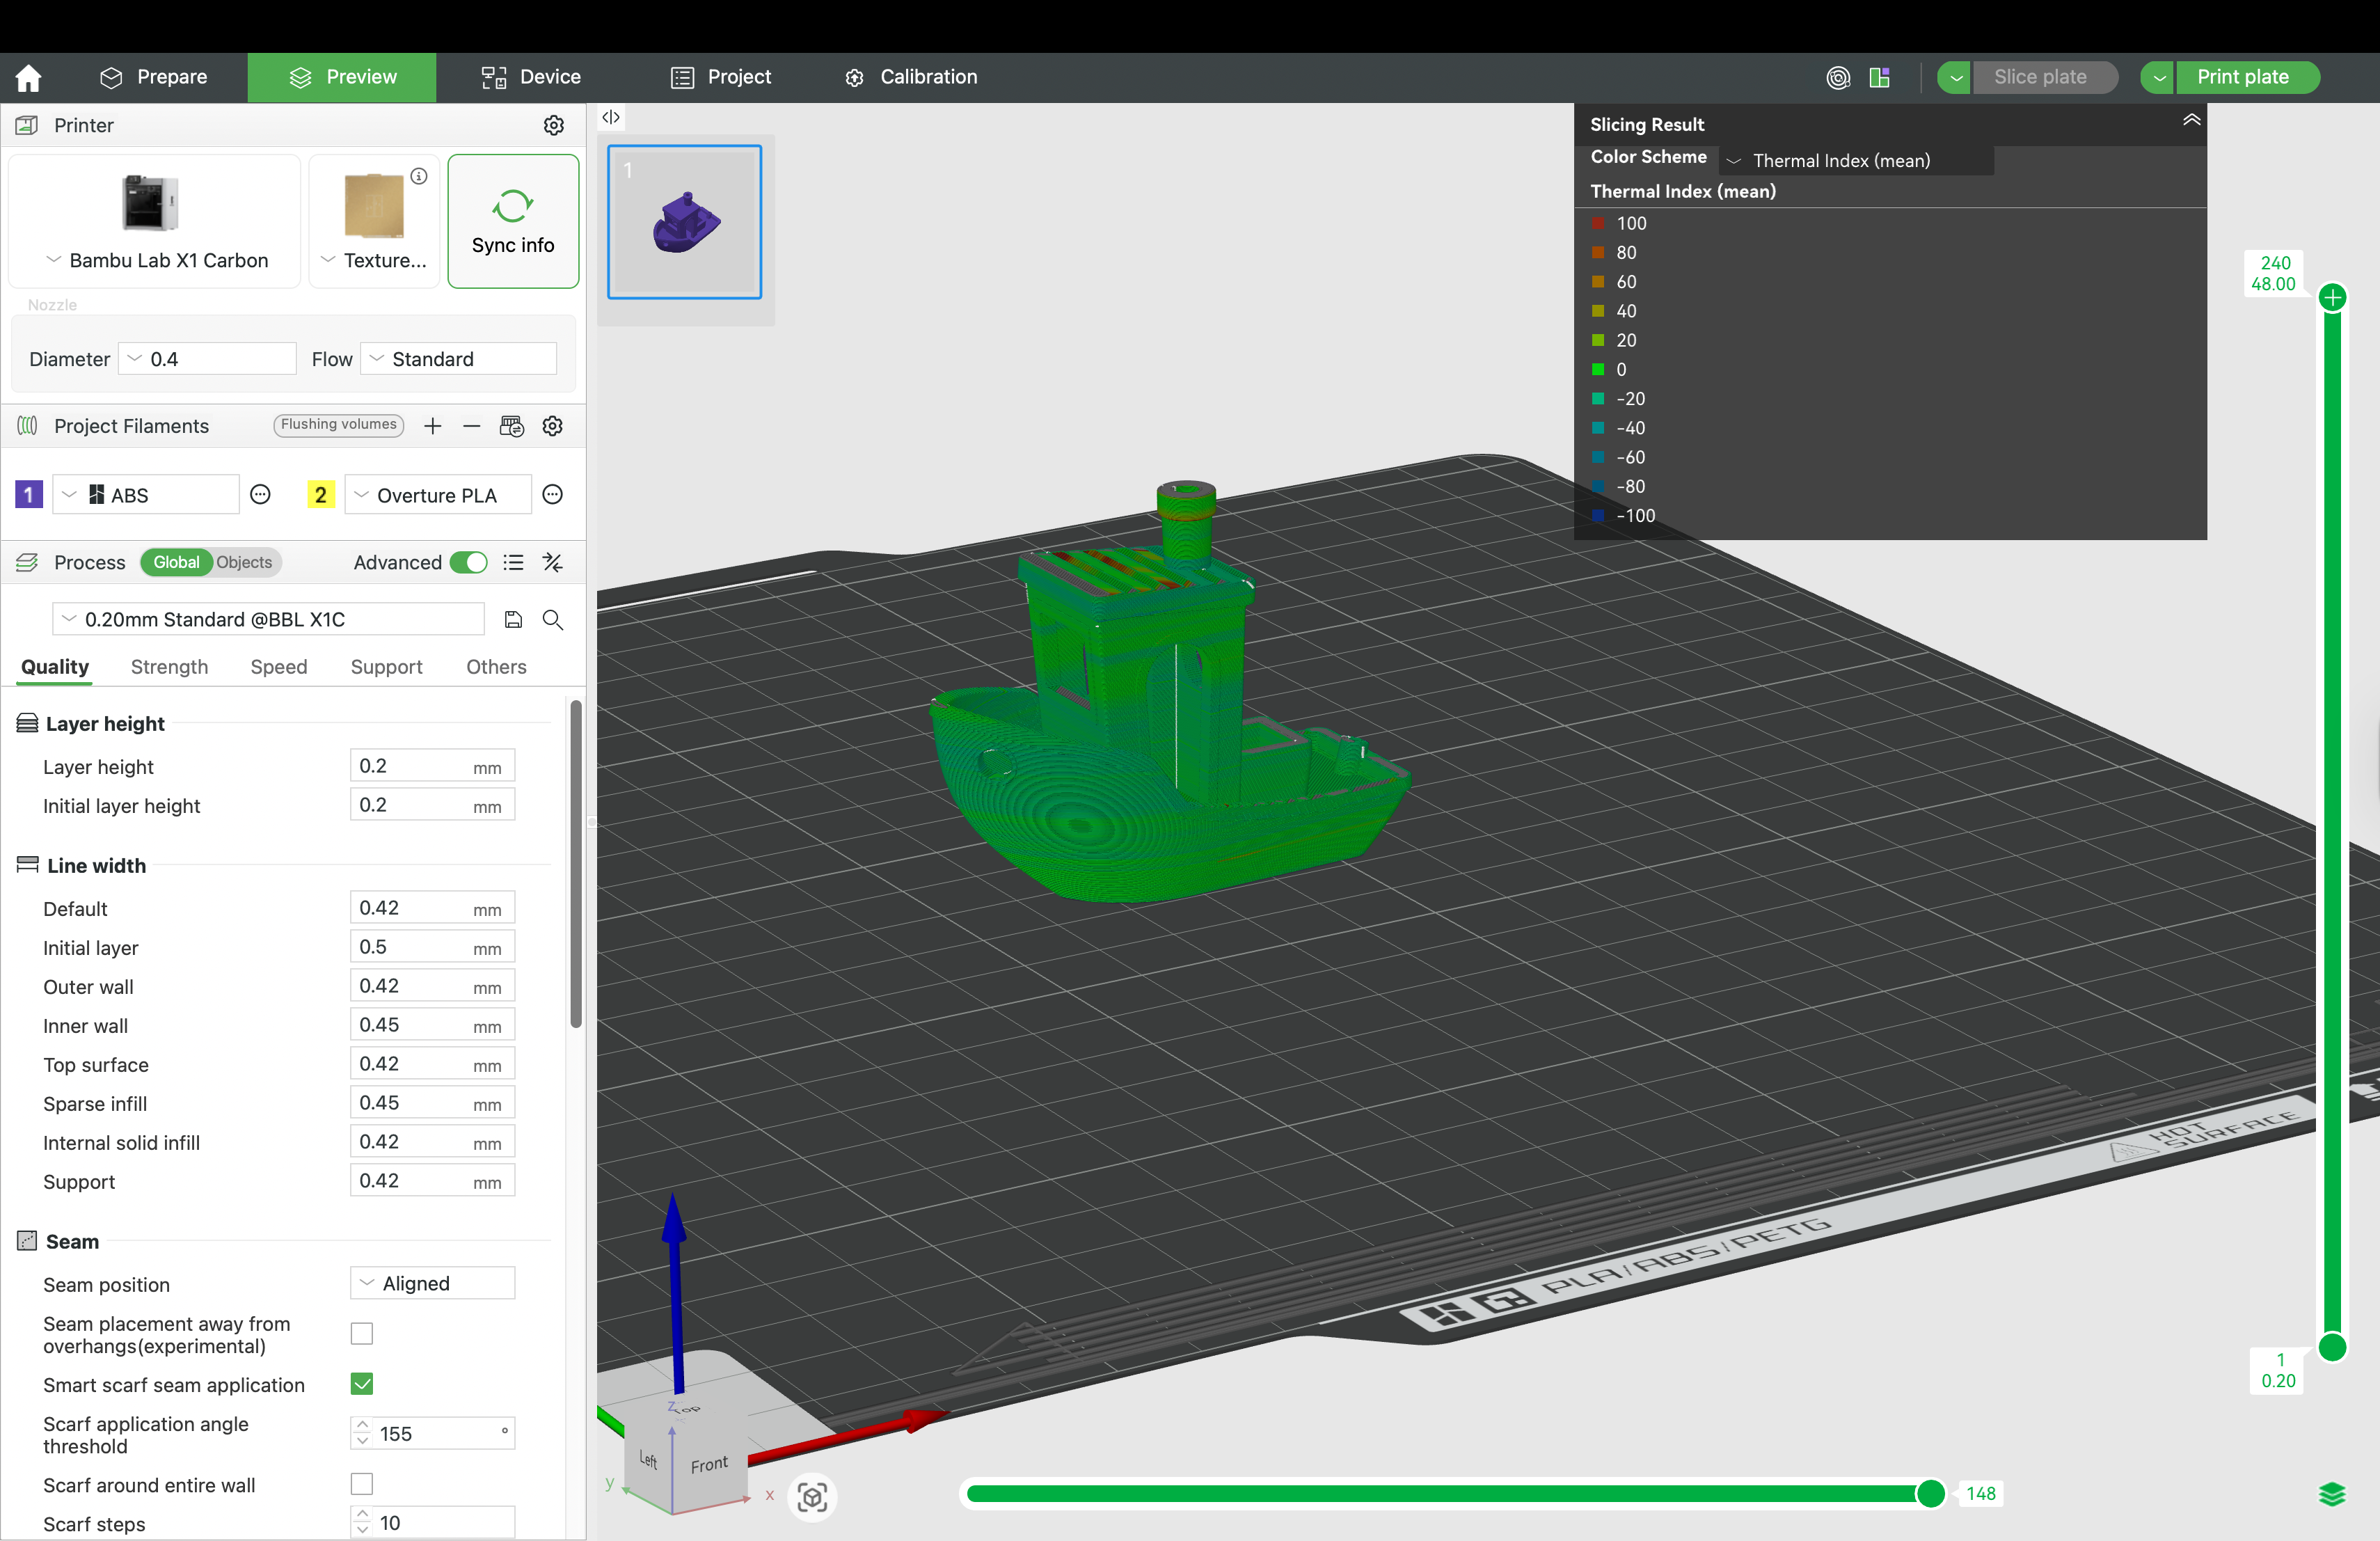Toggle the Advanced mode switch
This screenshot has width=2380, height=1541.
[468, 562]
